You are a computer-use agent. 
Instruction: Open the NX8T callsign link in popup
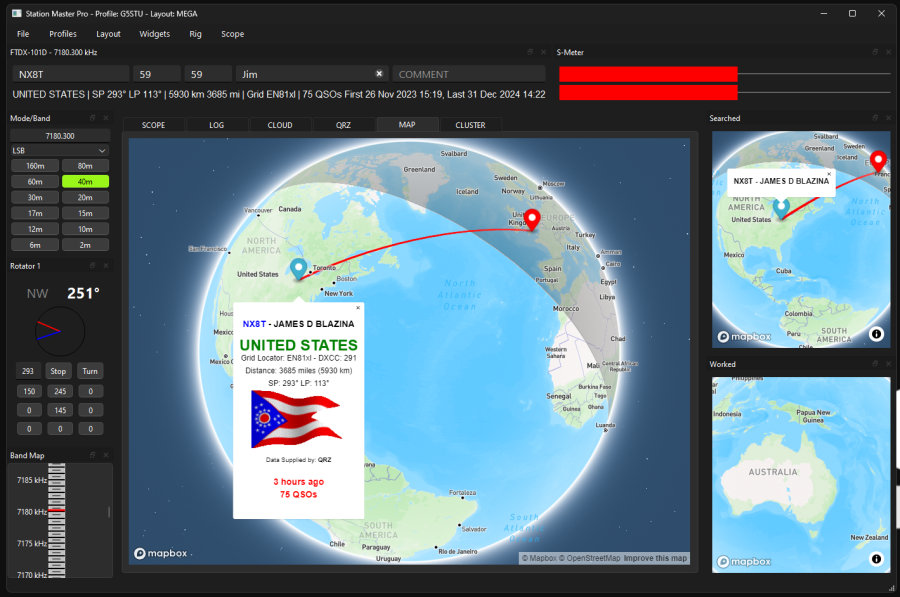click(x=254, y=324)
